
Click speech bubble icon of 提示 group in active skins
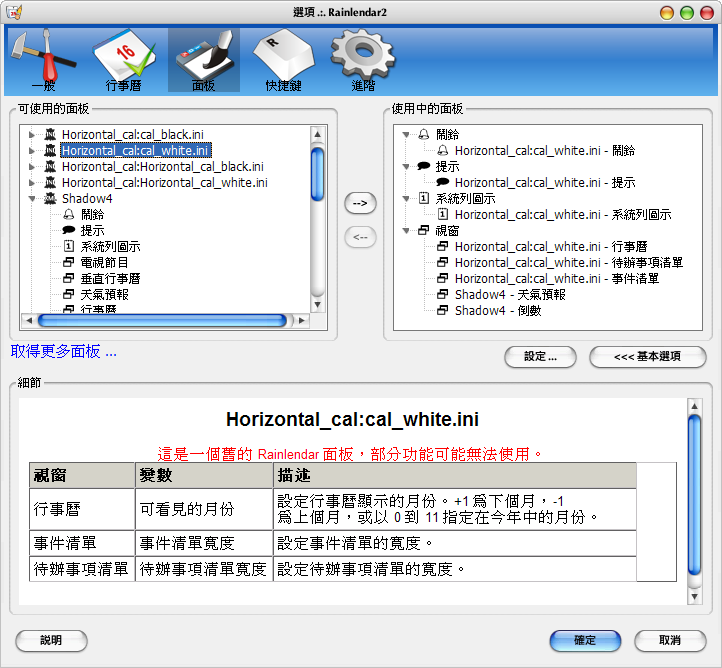point(424,166)
